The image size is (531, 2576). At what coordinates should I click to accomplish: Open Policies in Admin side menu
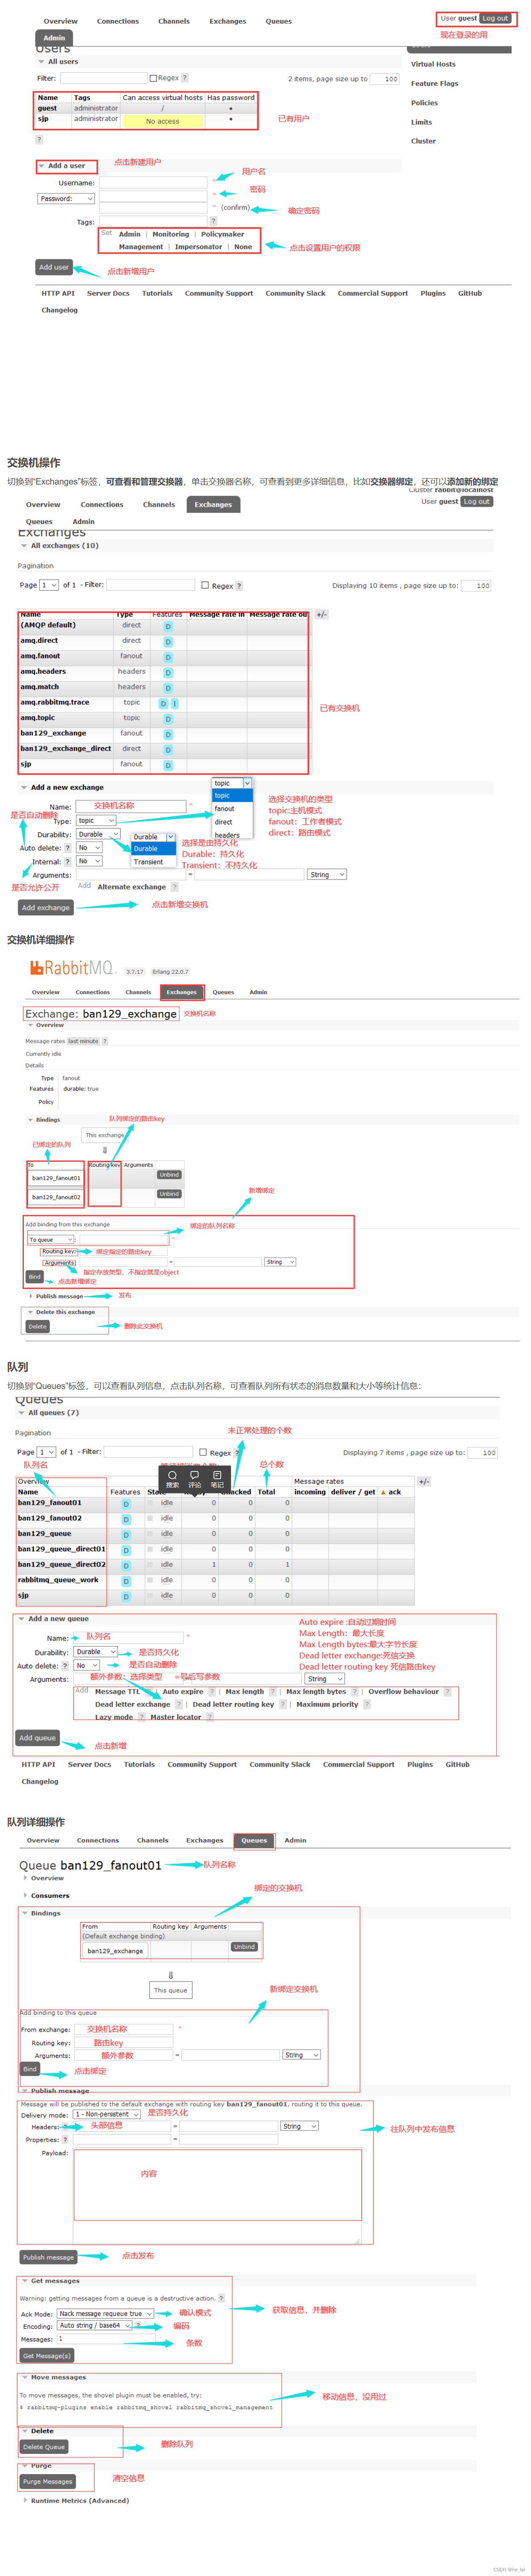pos(424,103)
